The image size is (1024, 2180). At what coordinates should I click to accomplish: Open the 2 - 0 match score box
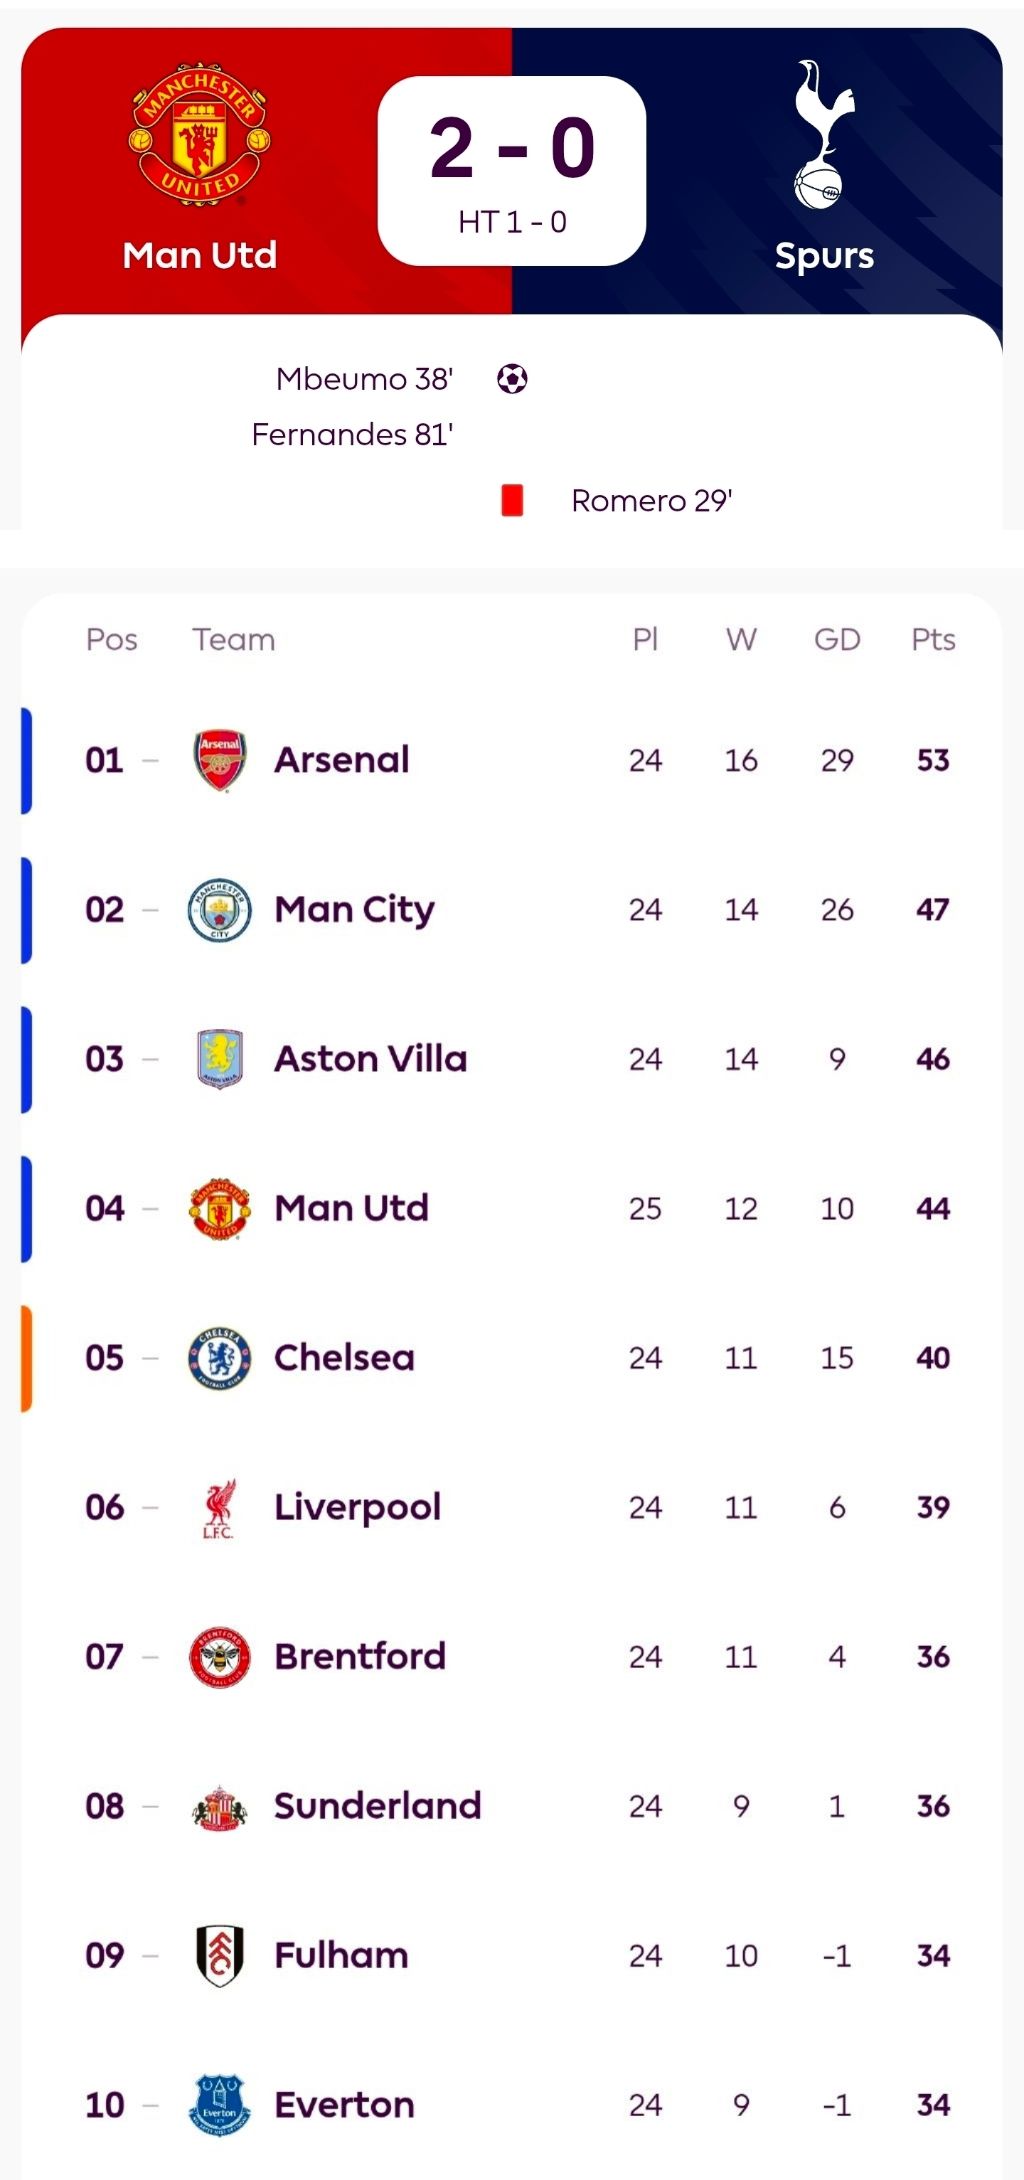pyautogui.click(x=512, y=170)
